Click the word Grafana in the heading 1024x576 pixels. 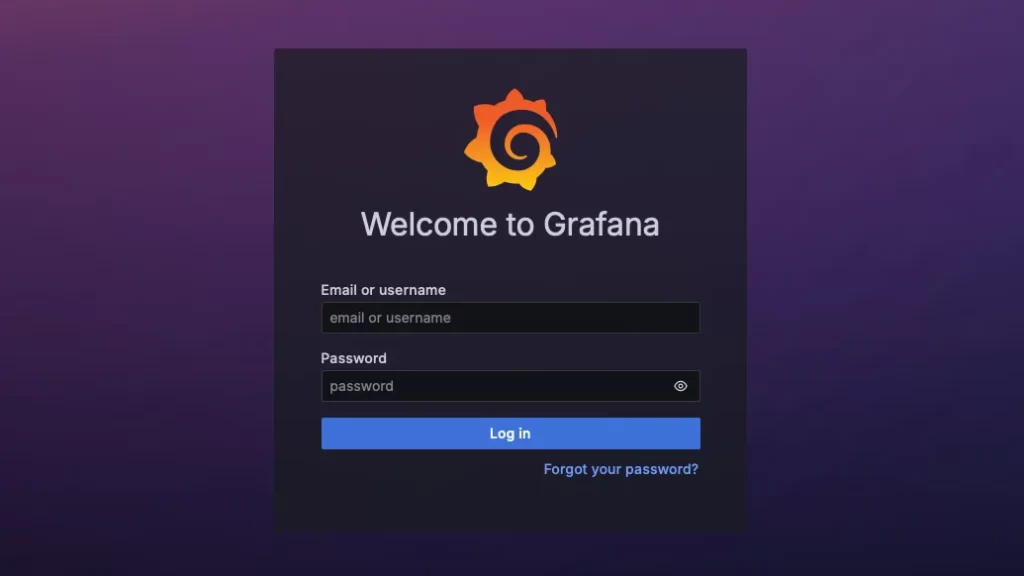pyautogui.click(x=601, y=224)
